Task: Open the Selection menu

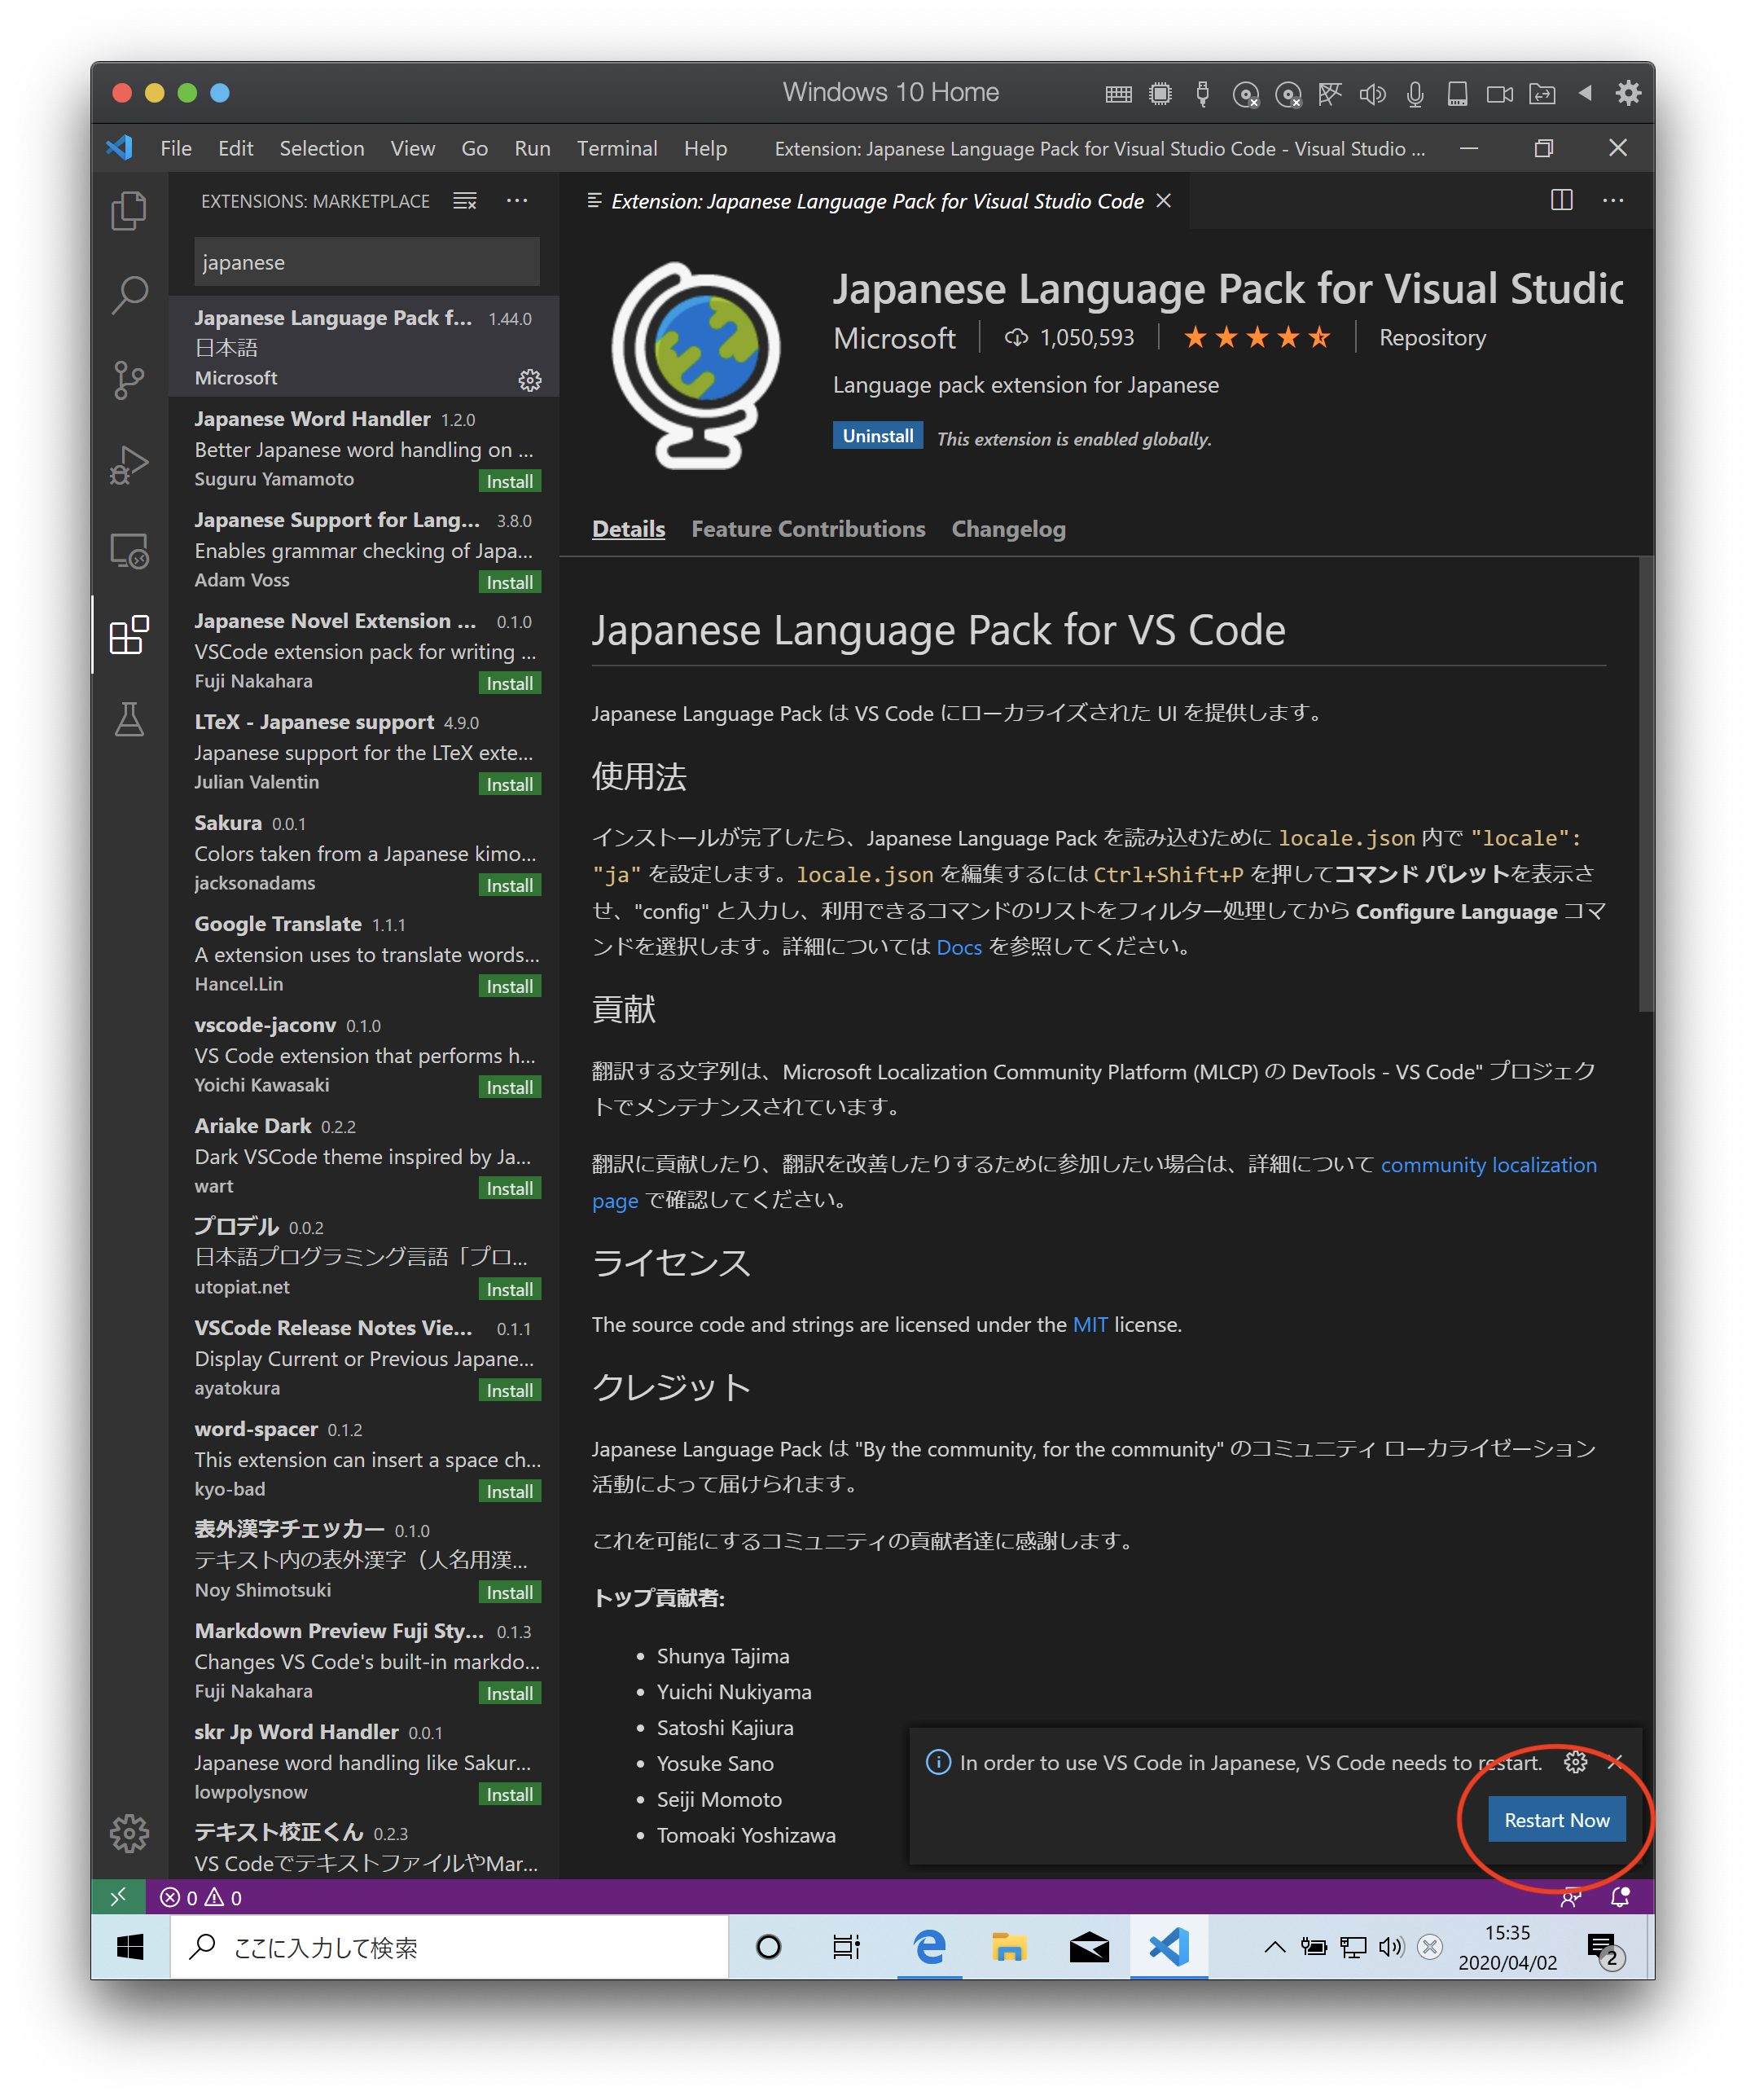Action: 322,148
